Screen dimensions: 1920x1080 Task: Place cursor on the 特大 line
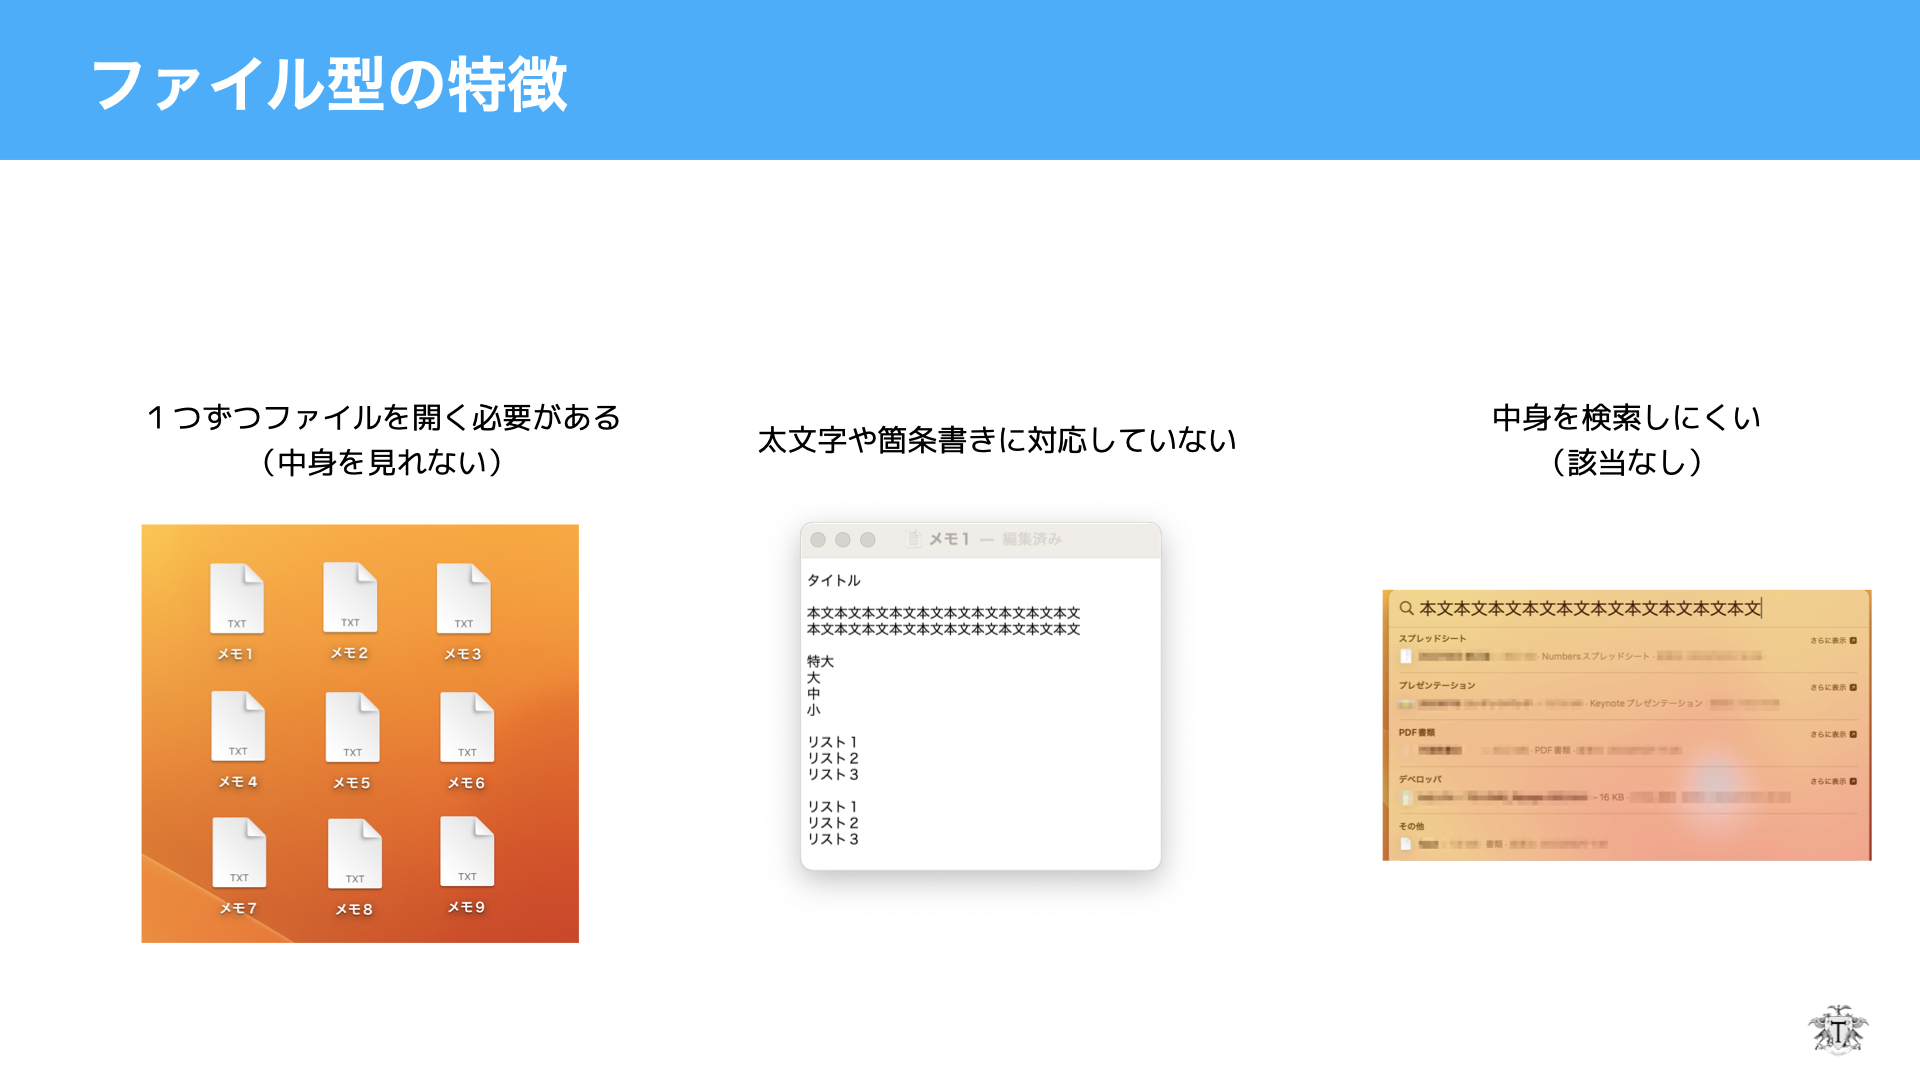[x=820, y=662]
